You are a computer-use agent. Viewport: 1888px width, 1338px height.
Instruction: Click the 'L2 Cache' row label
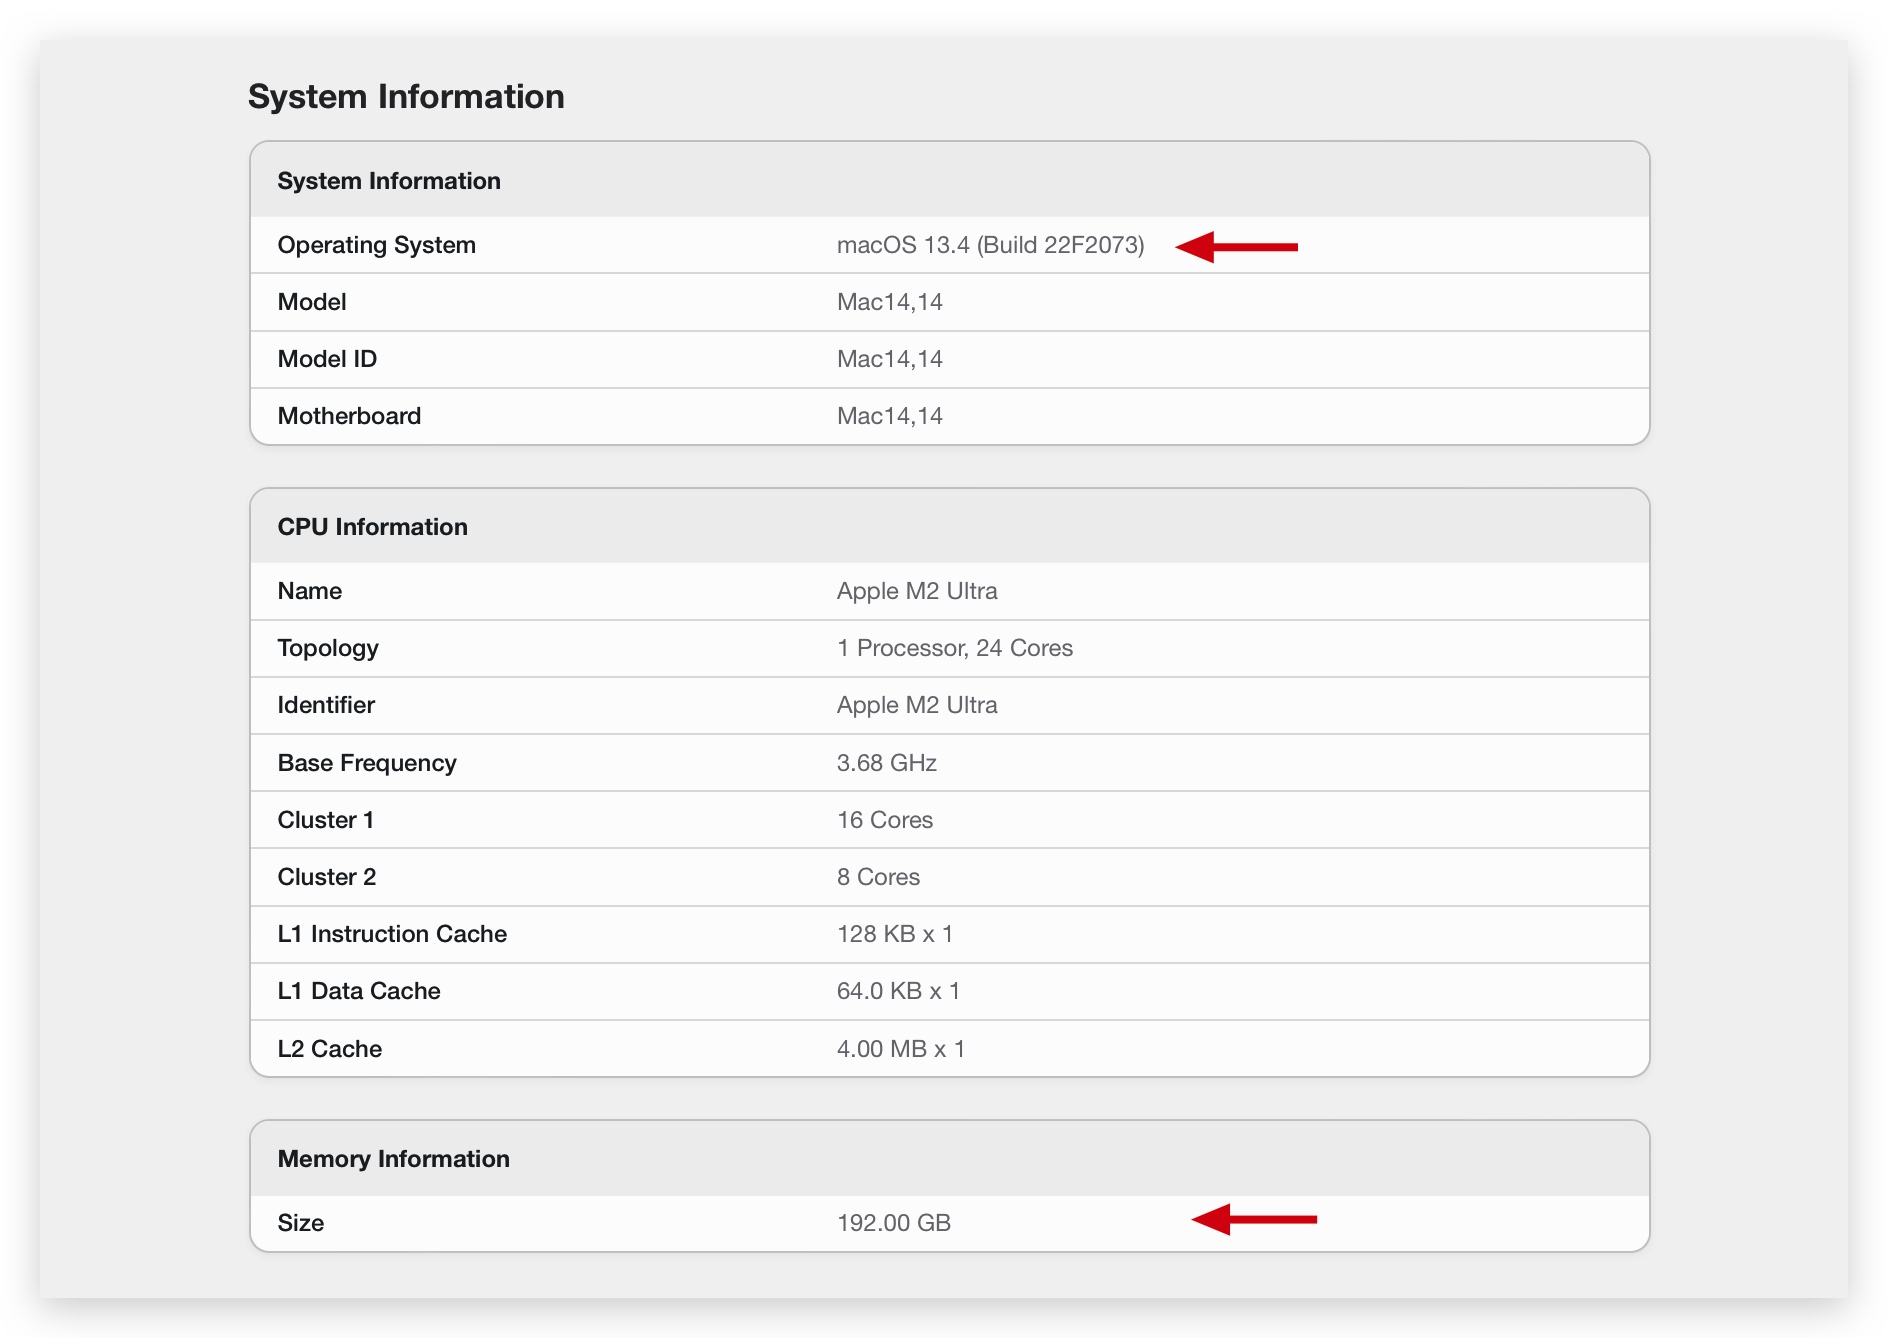coord(330,1049)
